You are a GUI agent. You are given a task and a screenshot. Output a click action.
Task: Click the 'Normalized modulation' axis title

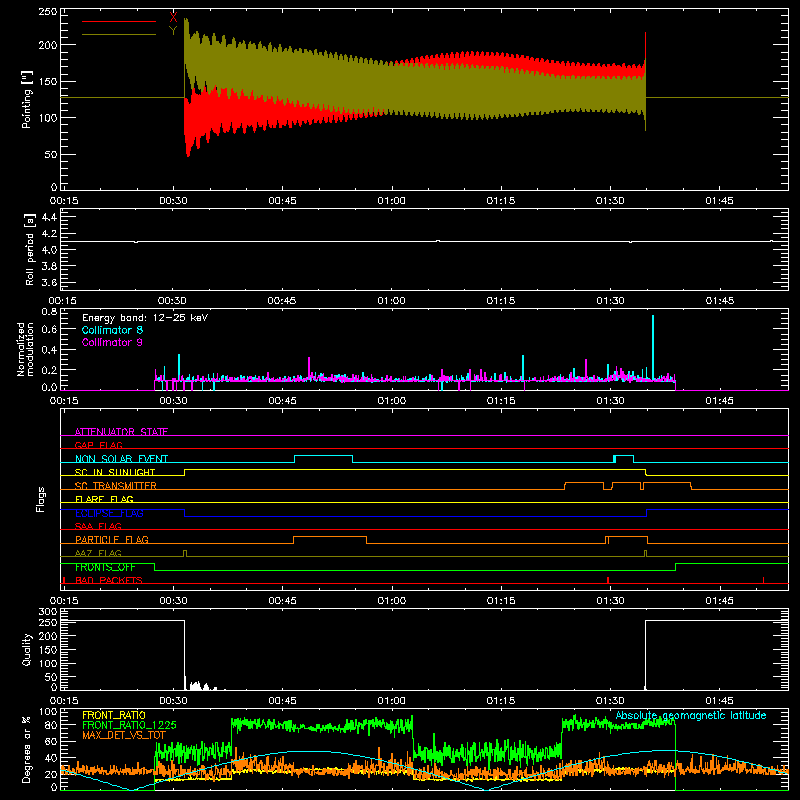(x=26, y=349)
